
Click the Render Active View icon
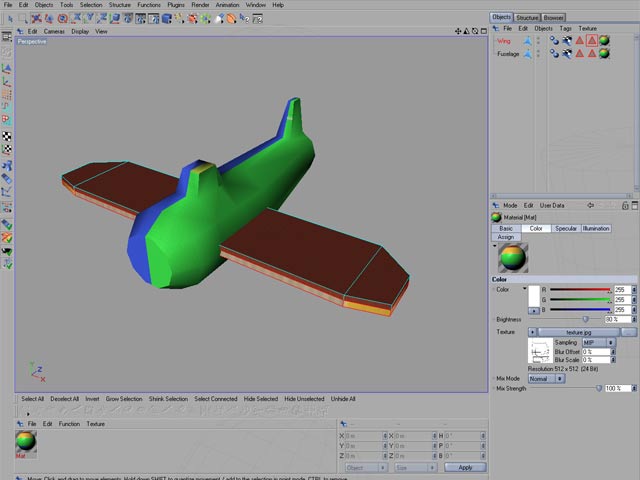[128, 18]
